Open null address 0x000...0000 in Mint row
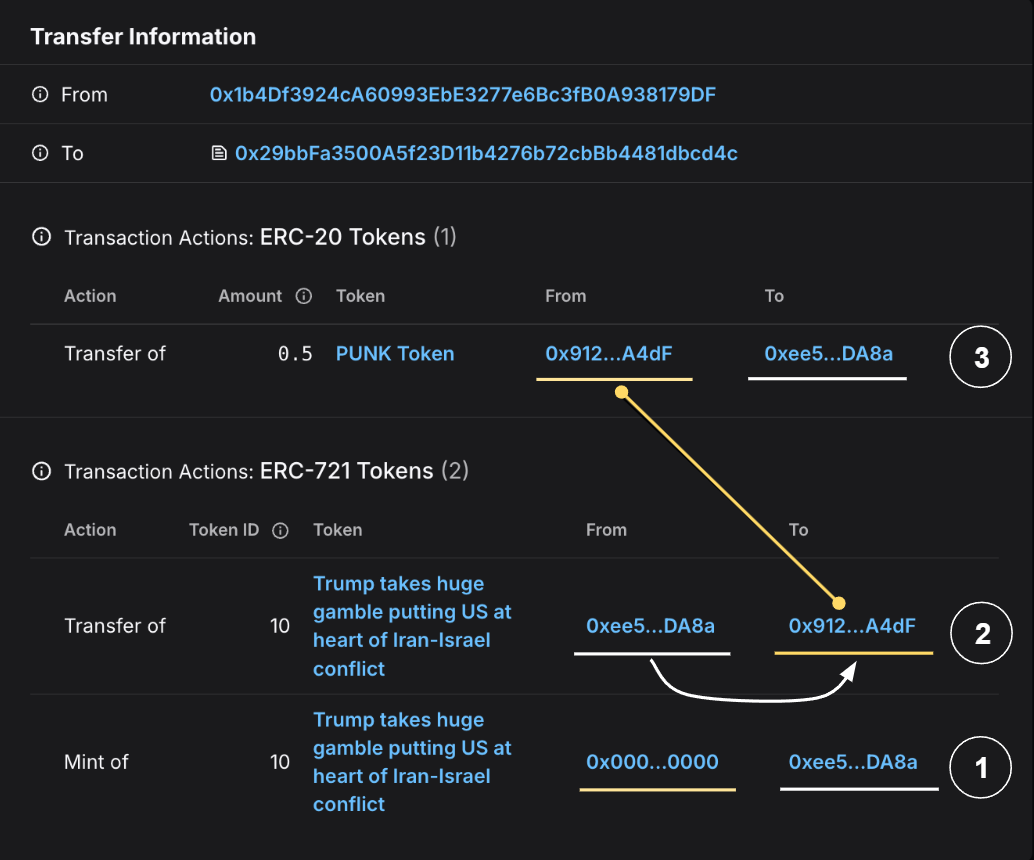The image size is (1034, 860). tap(652, 762)
